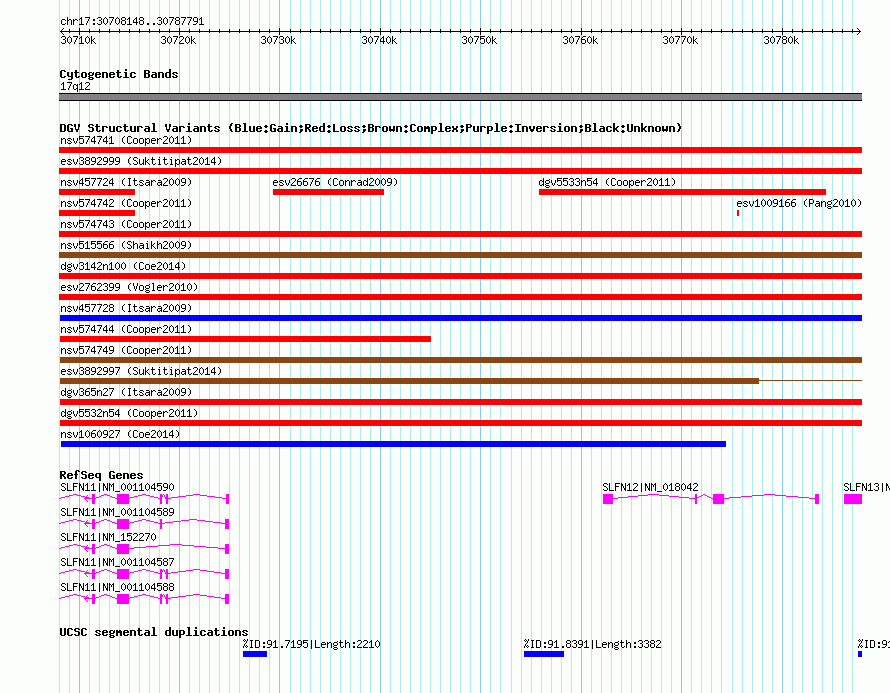Open the SLFN12|NM_018042 gene label
The image size is (890, 693).
coord(650,487)
